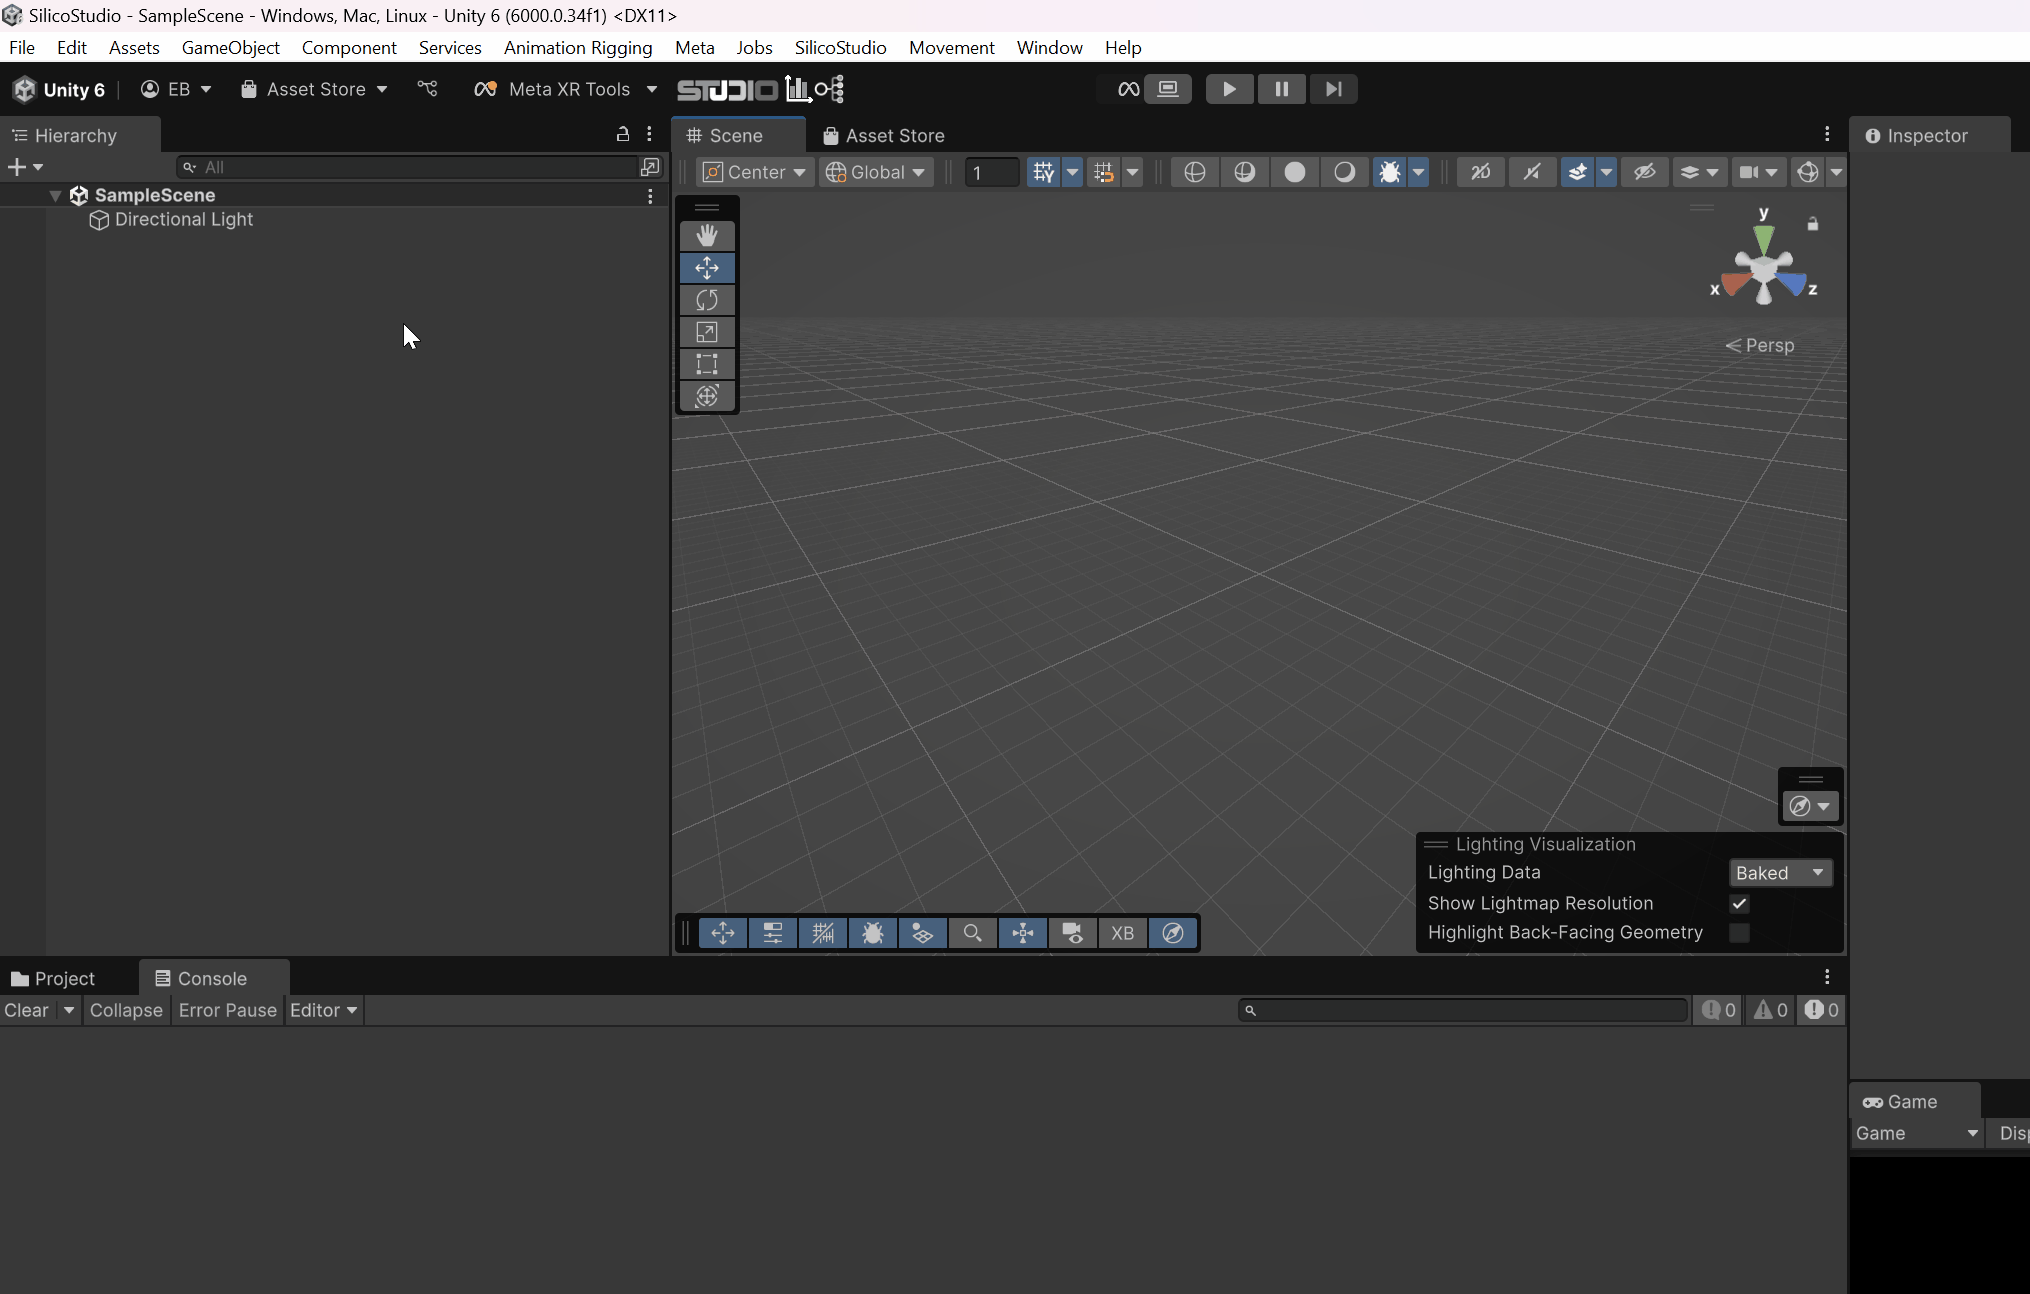The image size is (2030, 1294).
Task: Click the compass icon in overlay bar
Action: [1172, 933]
